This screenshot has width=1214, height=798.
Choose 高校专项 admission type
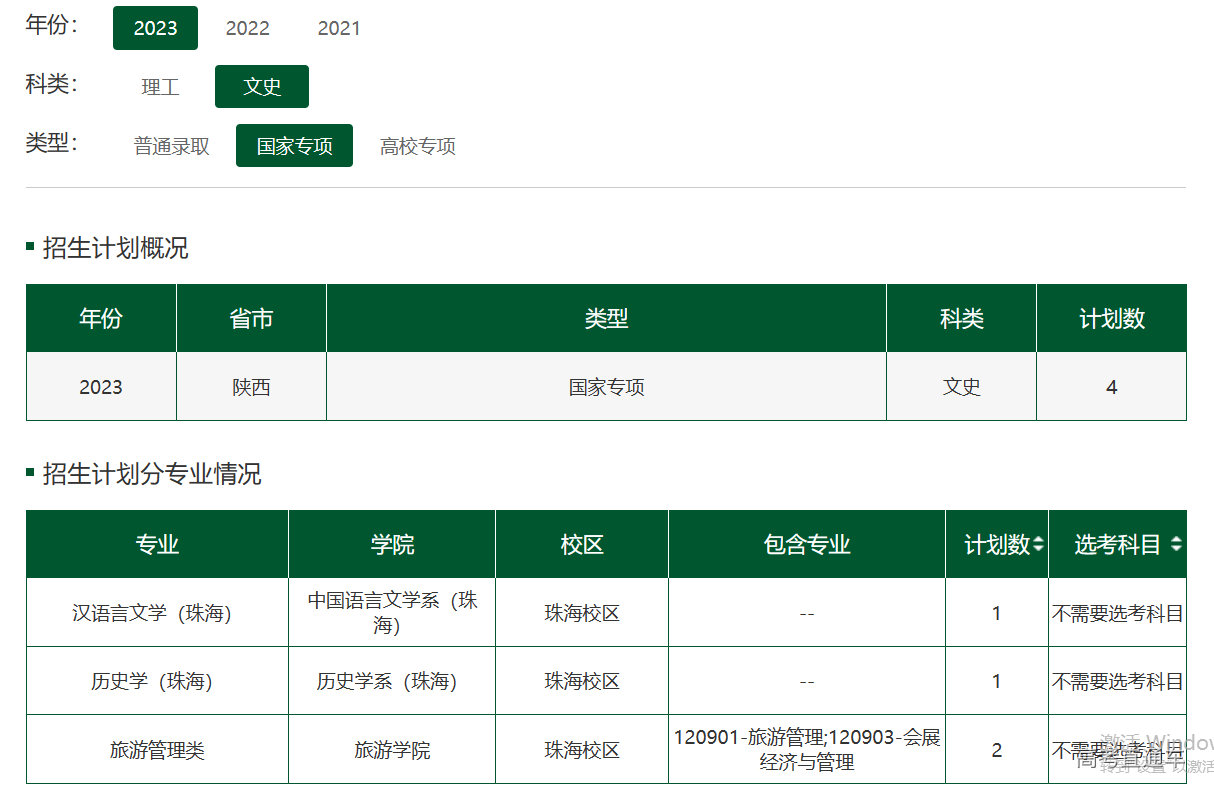[417, 146]
